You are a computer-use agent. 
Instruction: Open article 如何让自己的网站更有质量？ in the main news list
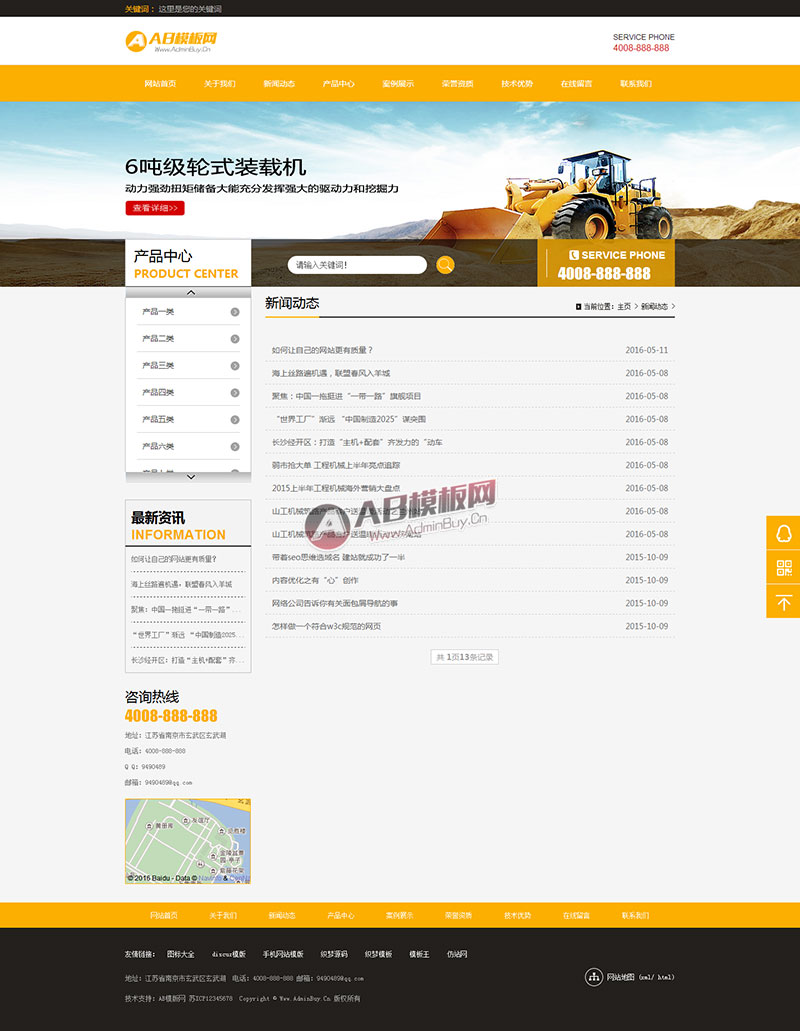tap(322, 350)
